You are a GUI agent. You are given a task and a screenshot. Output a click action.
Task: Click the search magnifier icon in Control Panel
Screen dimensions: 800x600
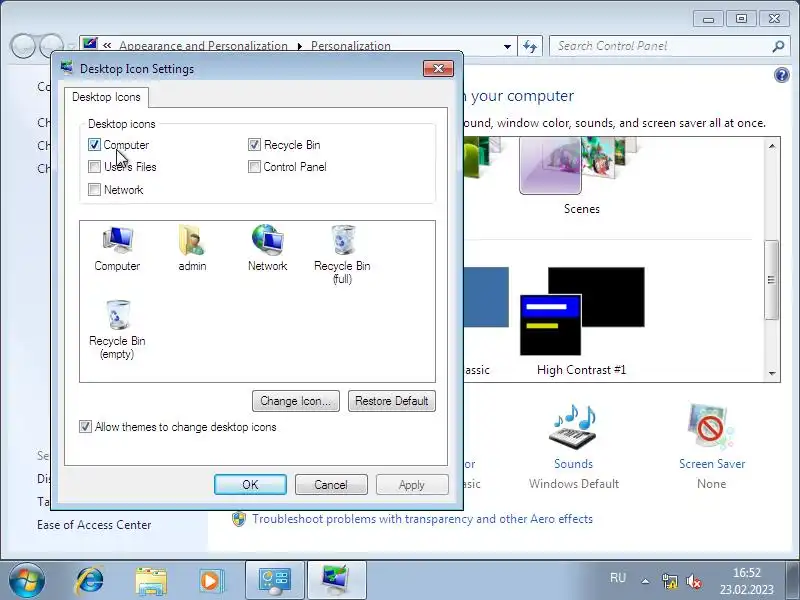point(778,46)
